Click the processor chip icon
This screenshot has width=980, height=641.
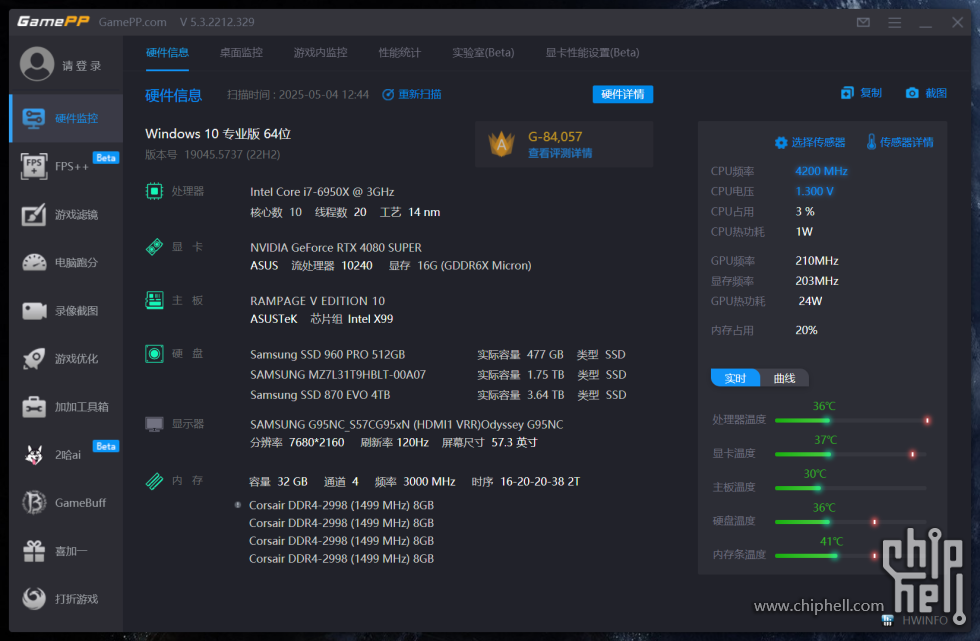pyautogui.click(x=154, y=191)
